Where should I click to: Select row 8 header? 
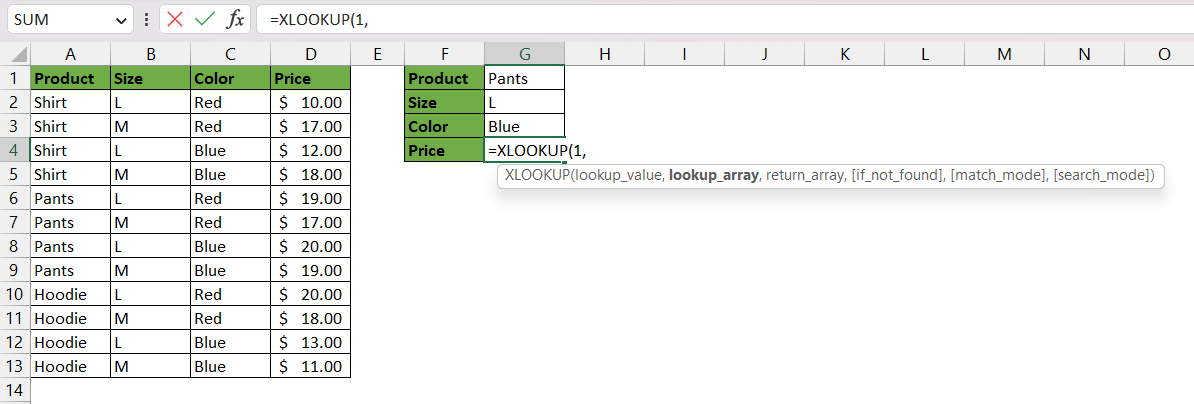click(15, 247)
